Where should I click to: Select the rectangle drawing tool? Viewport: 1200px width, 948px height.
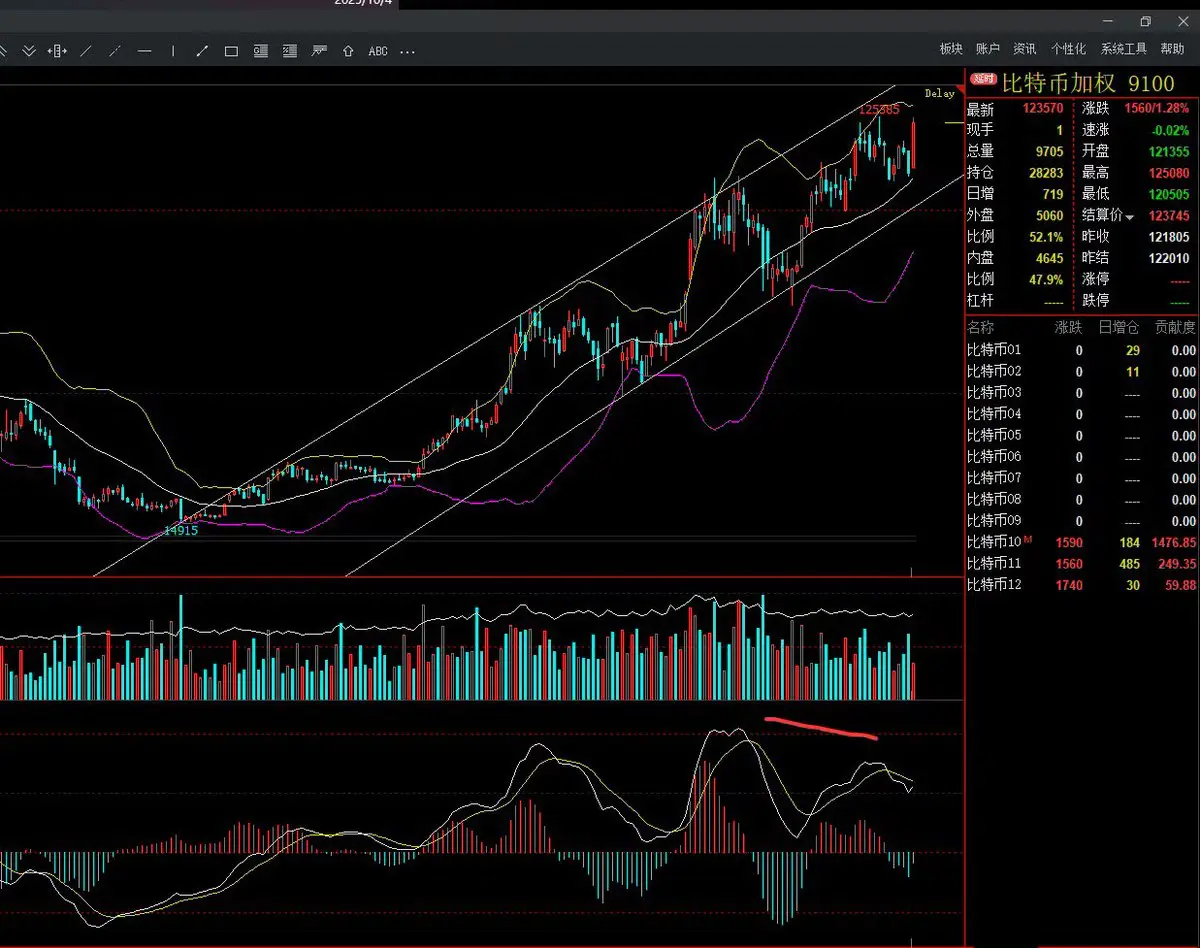231,51
